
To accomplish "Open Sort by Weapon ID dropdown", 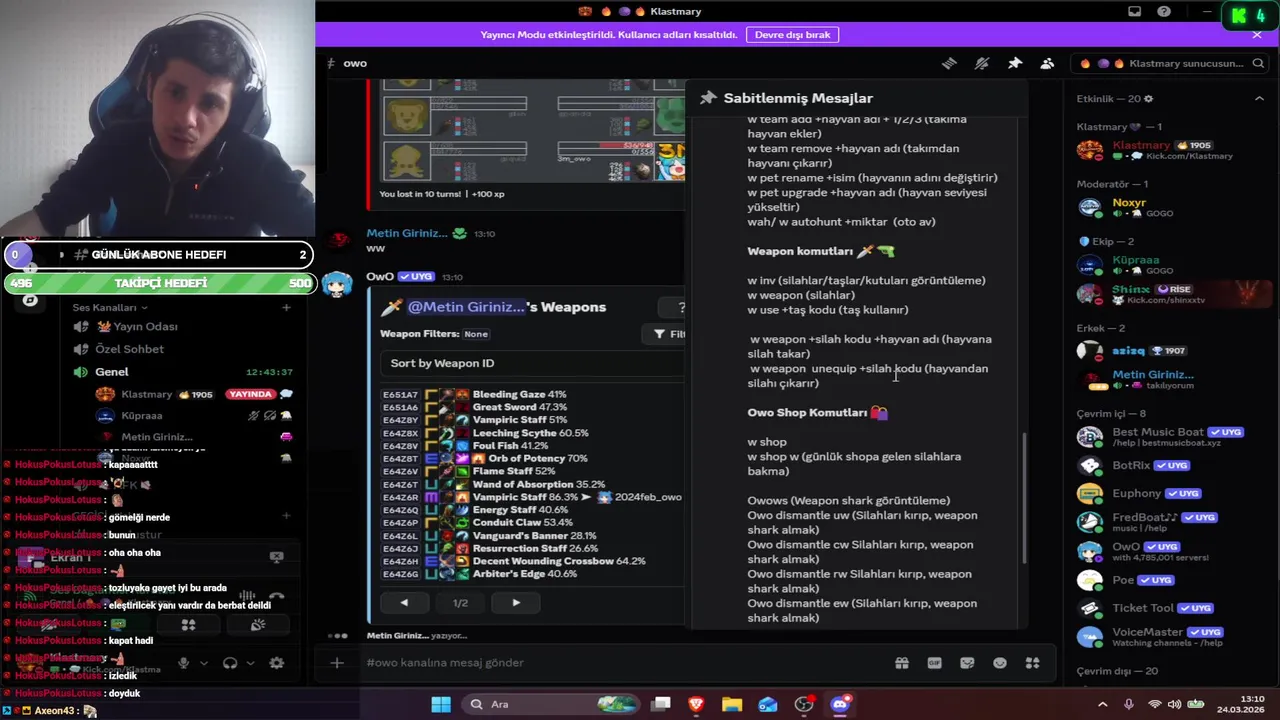I will 532,363.
